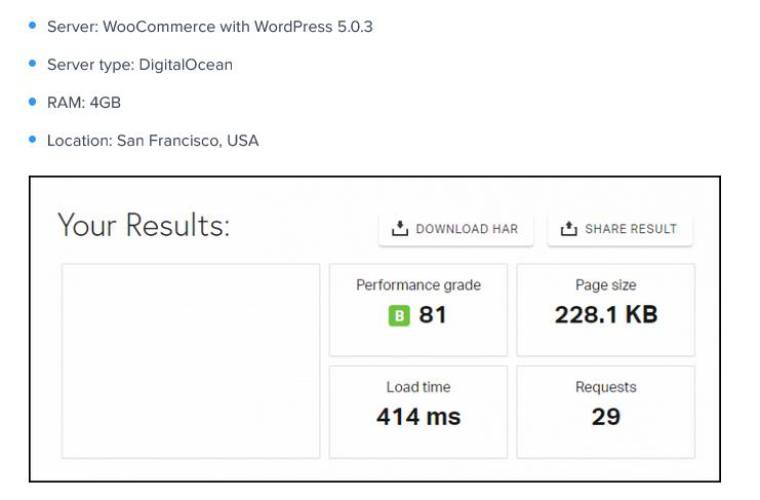Click the Location San Francisco line
760x500 pixels.
pyautogui.click(x=152, y=141)
